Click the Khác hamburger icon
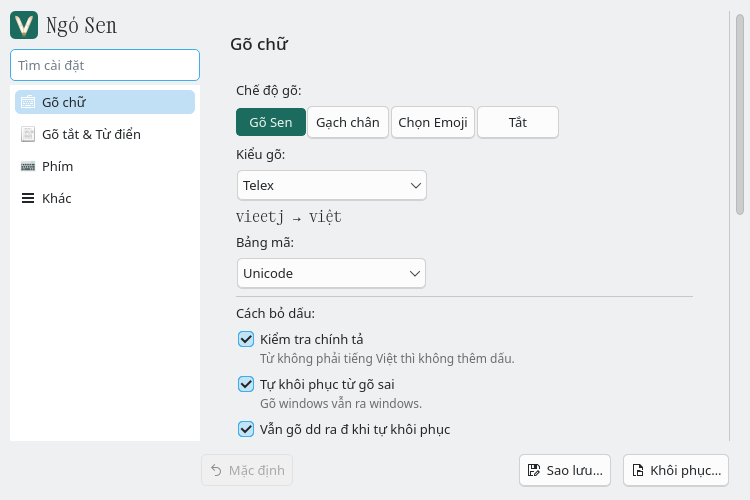Image resolution: width=750 pixels, height=500 pixels. (28, 198)
